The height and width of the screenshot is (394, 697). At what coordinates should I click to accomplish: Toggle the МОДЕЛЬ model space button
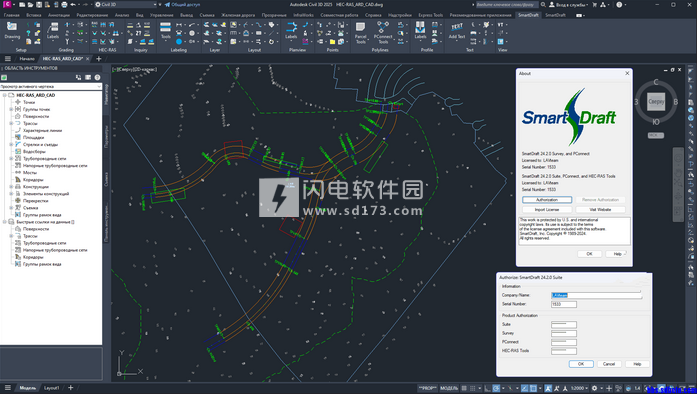point(449,388)
